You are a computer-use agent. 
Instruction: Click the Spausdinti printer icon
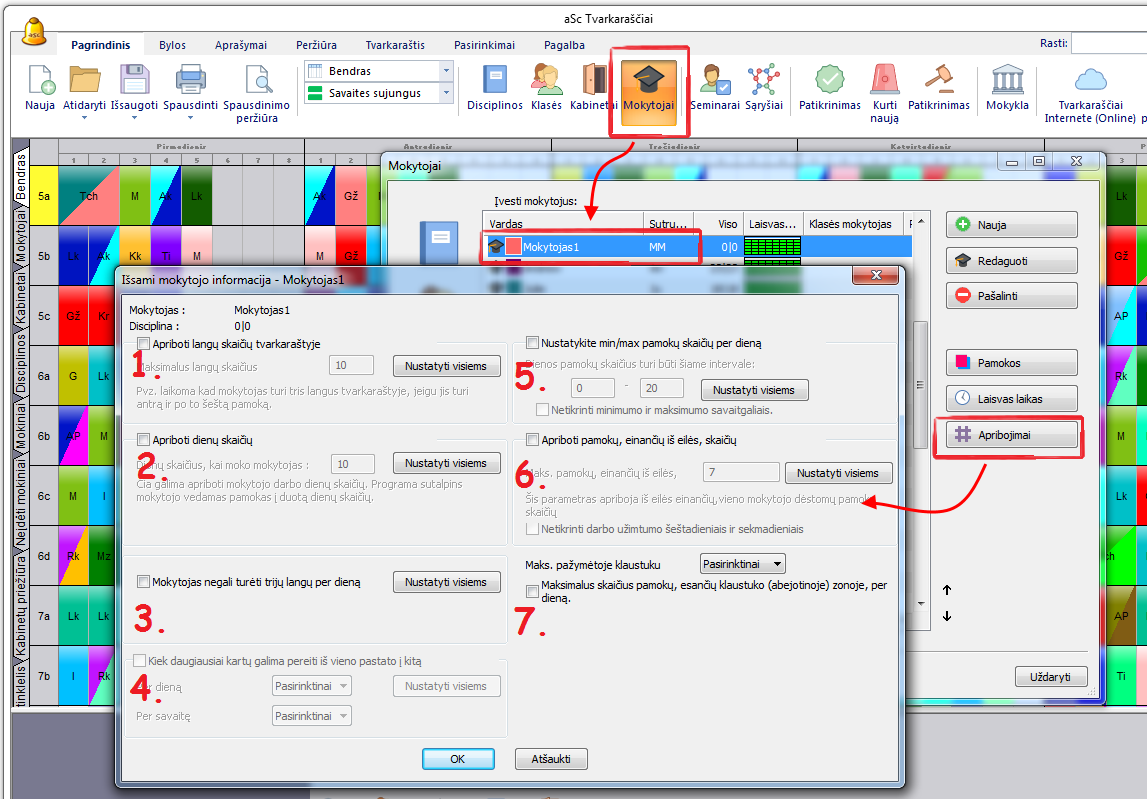[190, 81]
